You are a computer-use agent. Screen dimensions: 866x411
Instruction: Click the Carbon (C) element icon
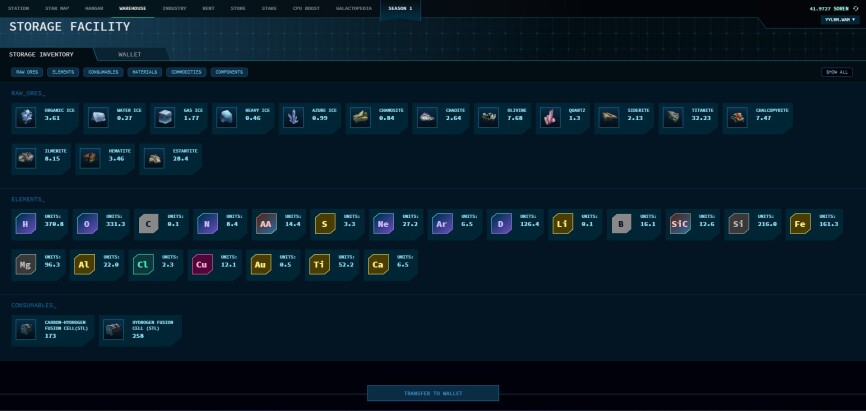point(149,224)
